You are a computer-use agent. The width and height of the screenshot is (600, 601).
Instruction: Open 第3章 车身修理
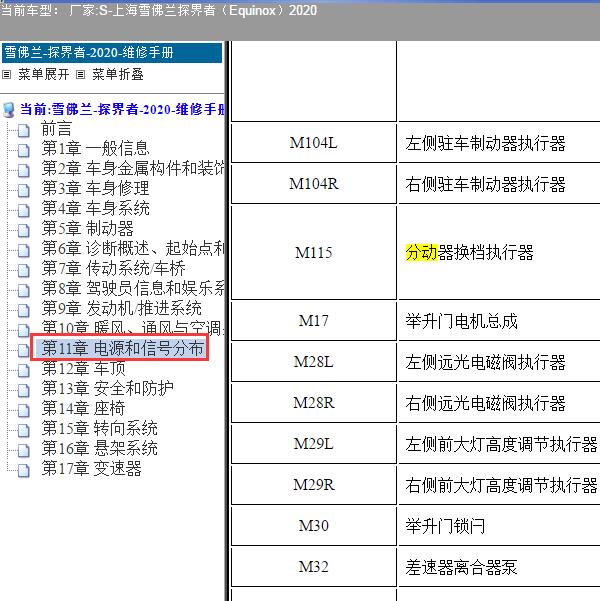pos(95,188)
